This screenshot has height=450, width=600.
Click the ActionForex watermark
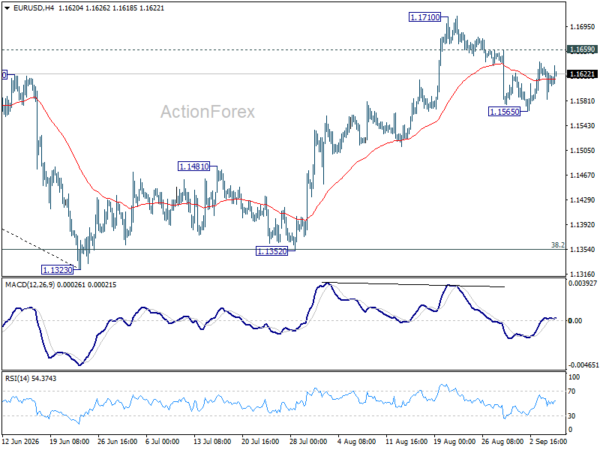coord(207,112)
